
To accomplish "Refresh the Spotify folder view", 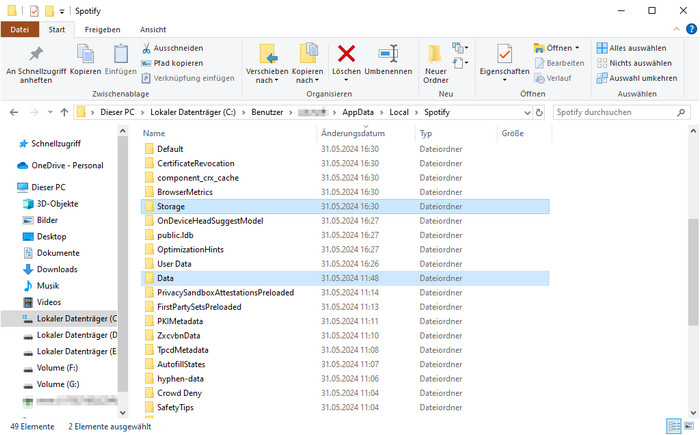I will pyautogui.click(x=539, y=113).
